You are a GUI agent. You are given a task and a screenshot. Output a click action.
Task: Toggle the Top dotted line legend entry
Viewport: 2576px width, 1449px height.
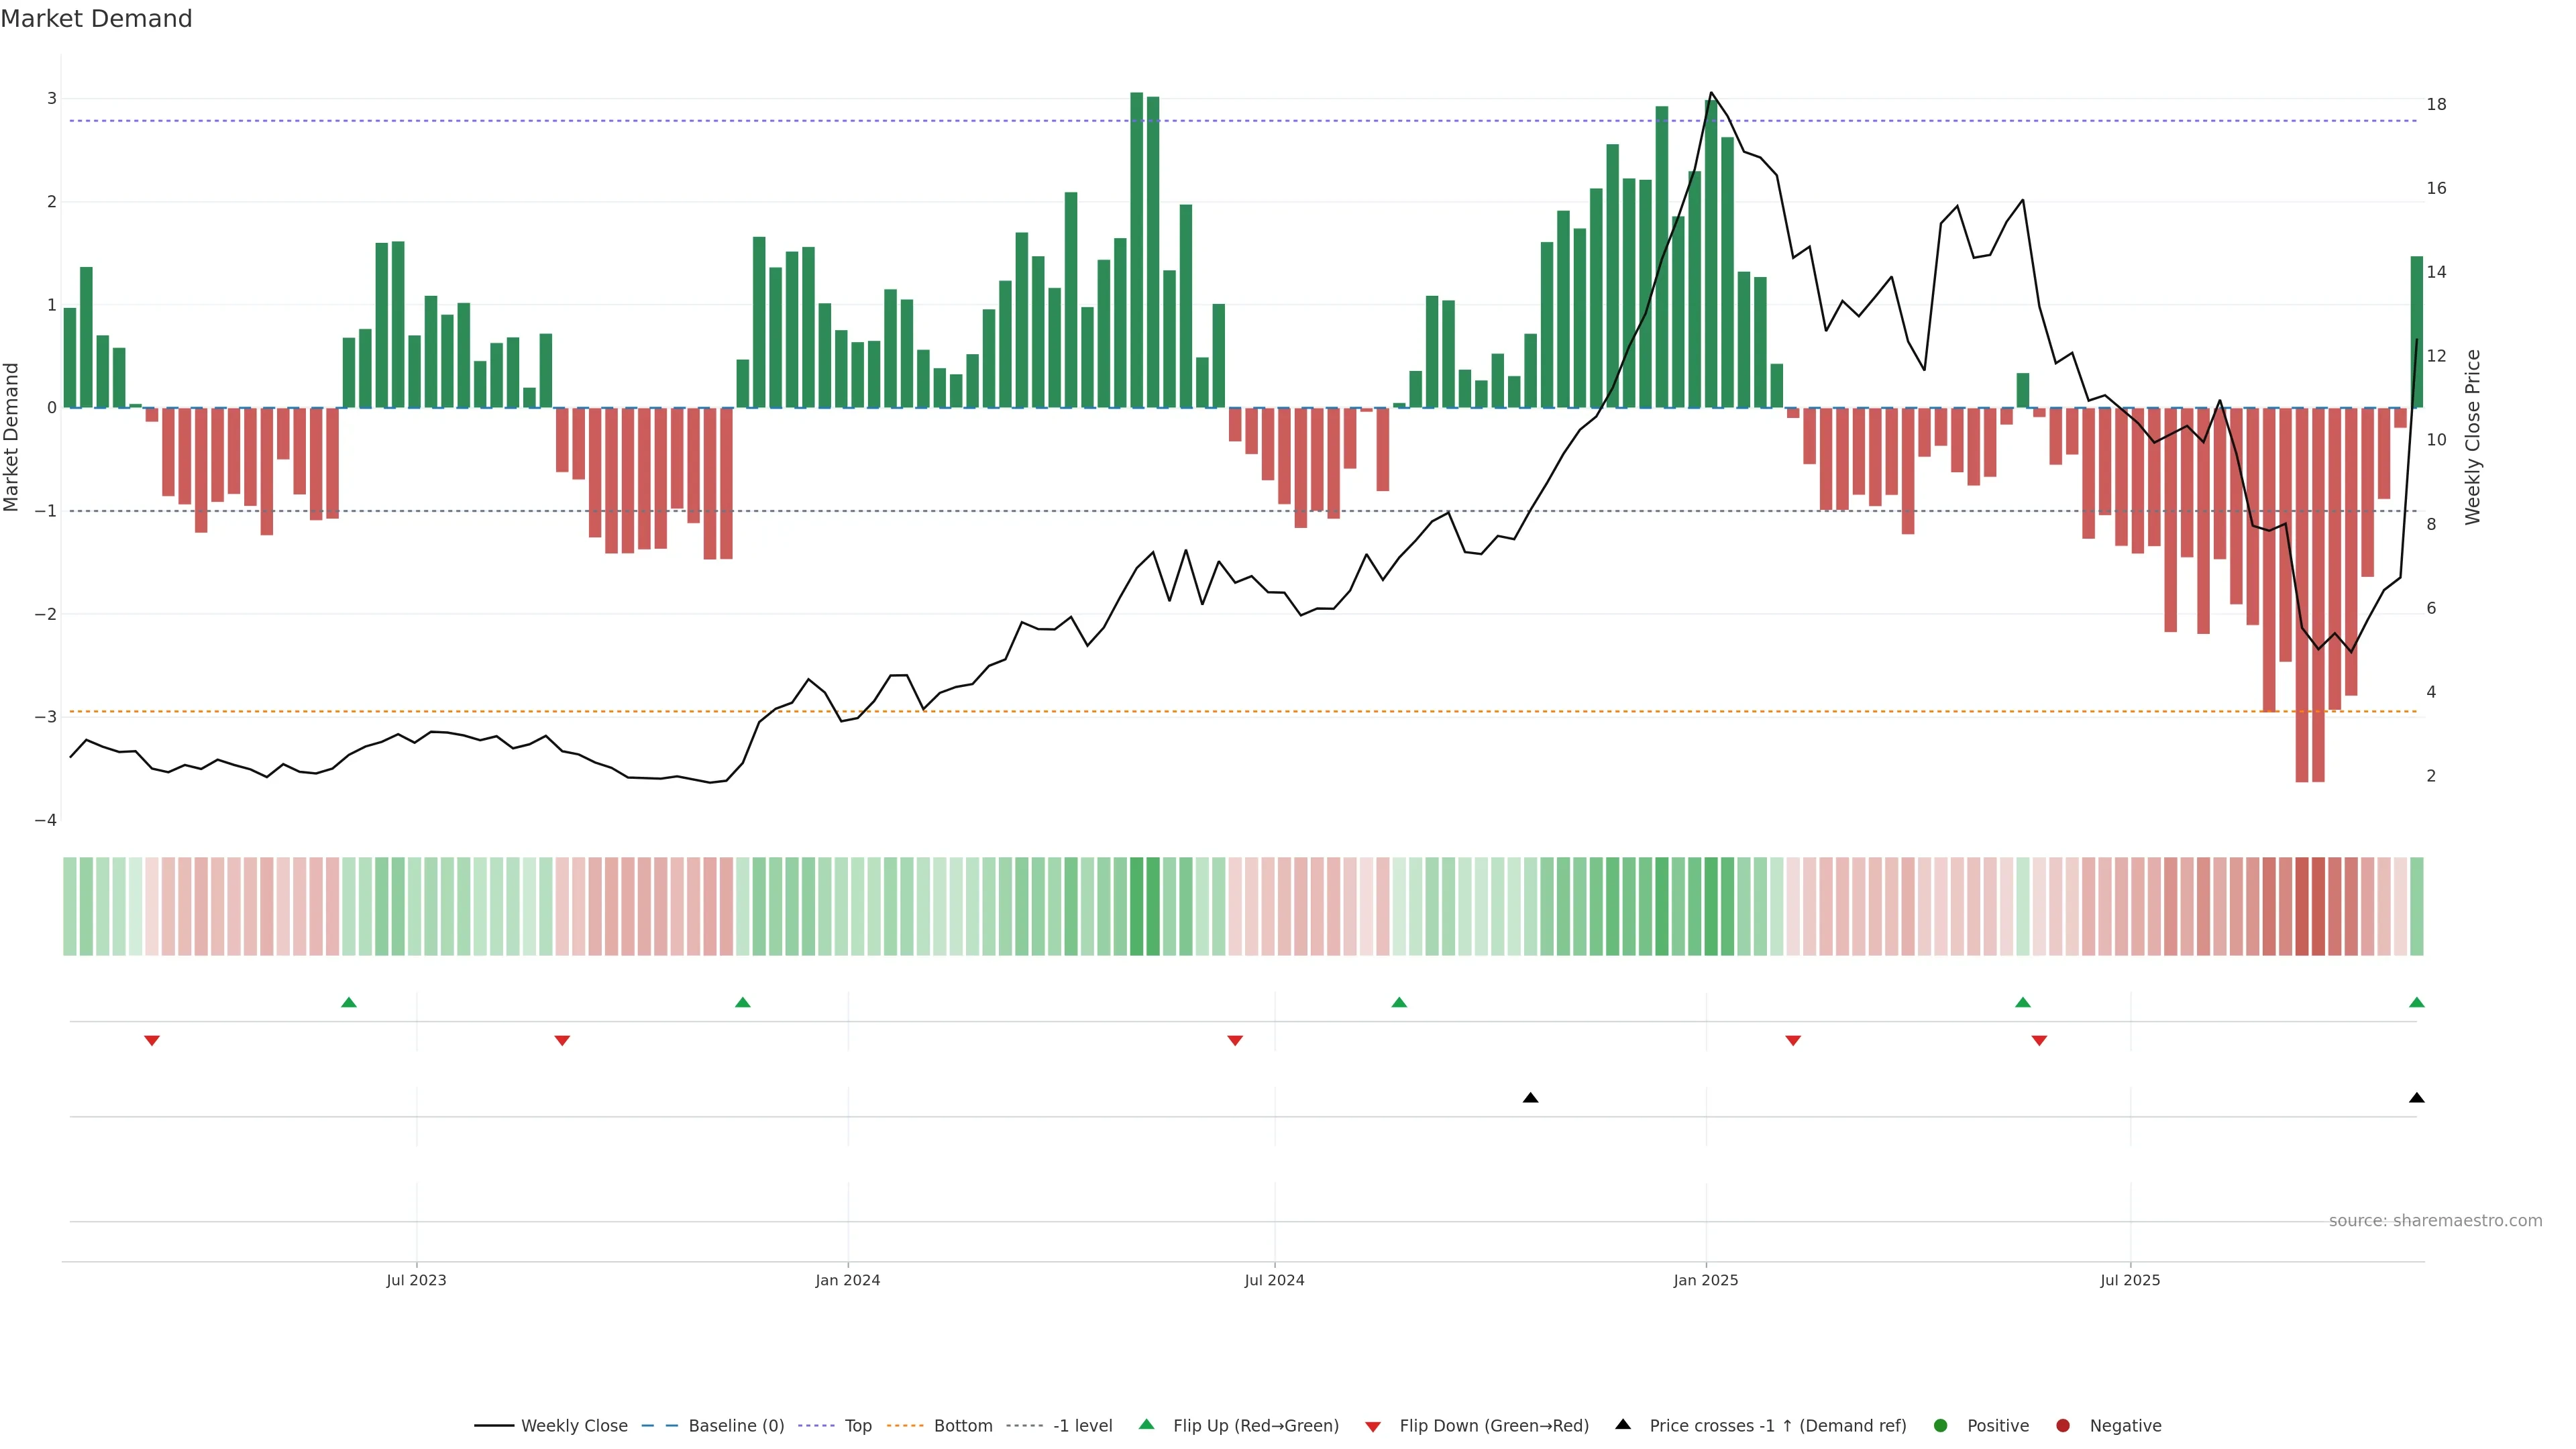tap(857, 1425)
